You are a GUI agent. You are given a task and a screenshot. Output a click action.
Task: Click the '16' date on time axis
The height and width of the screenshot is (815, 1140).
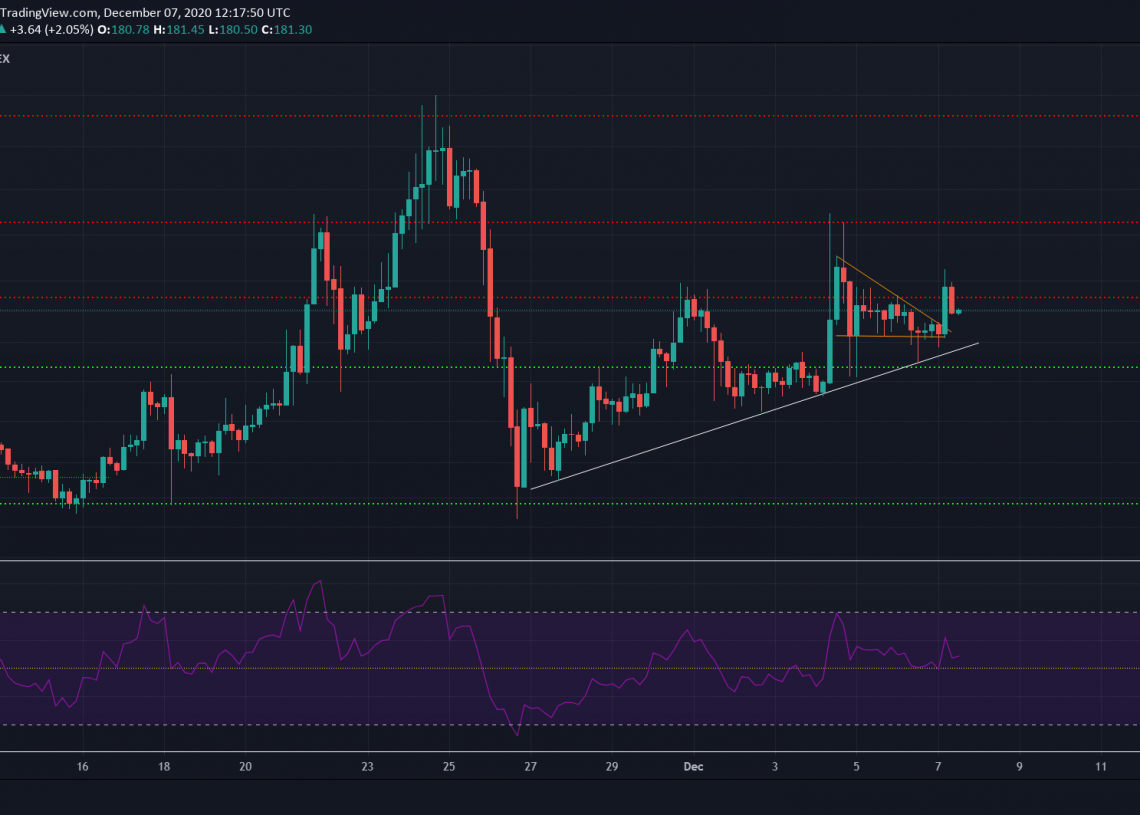[83, 767]
